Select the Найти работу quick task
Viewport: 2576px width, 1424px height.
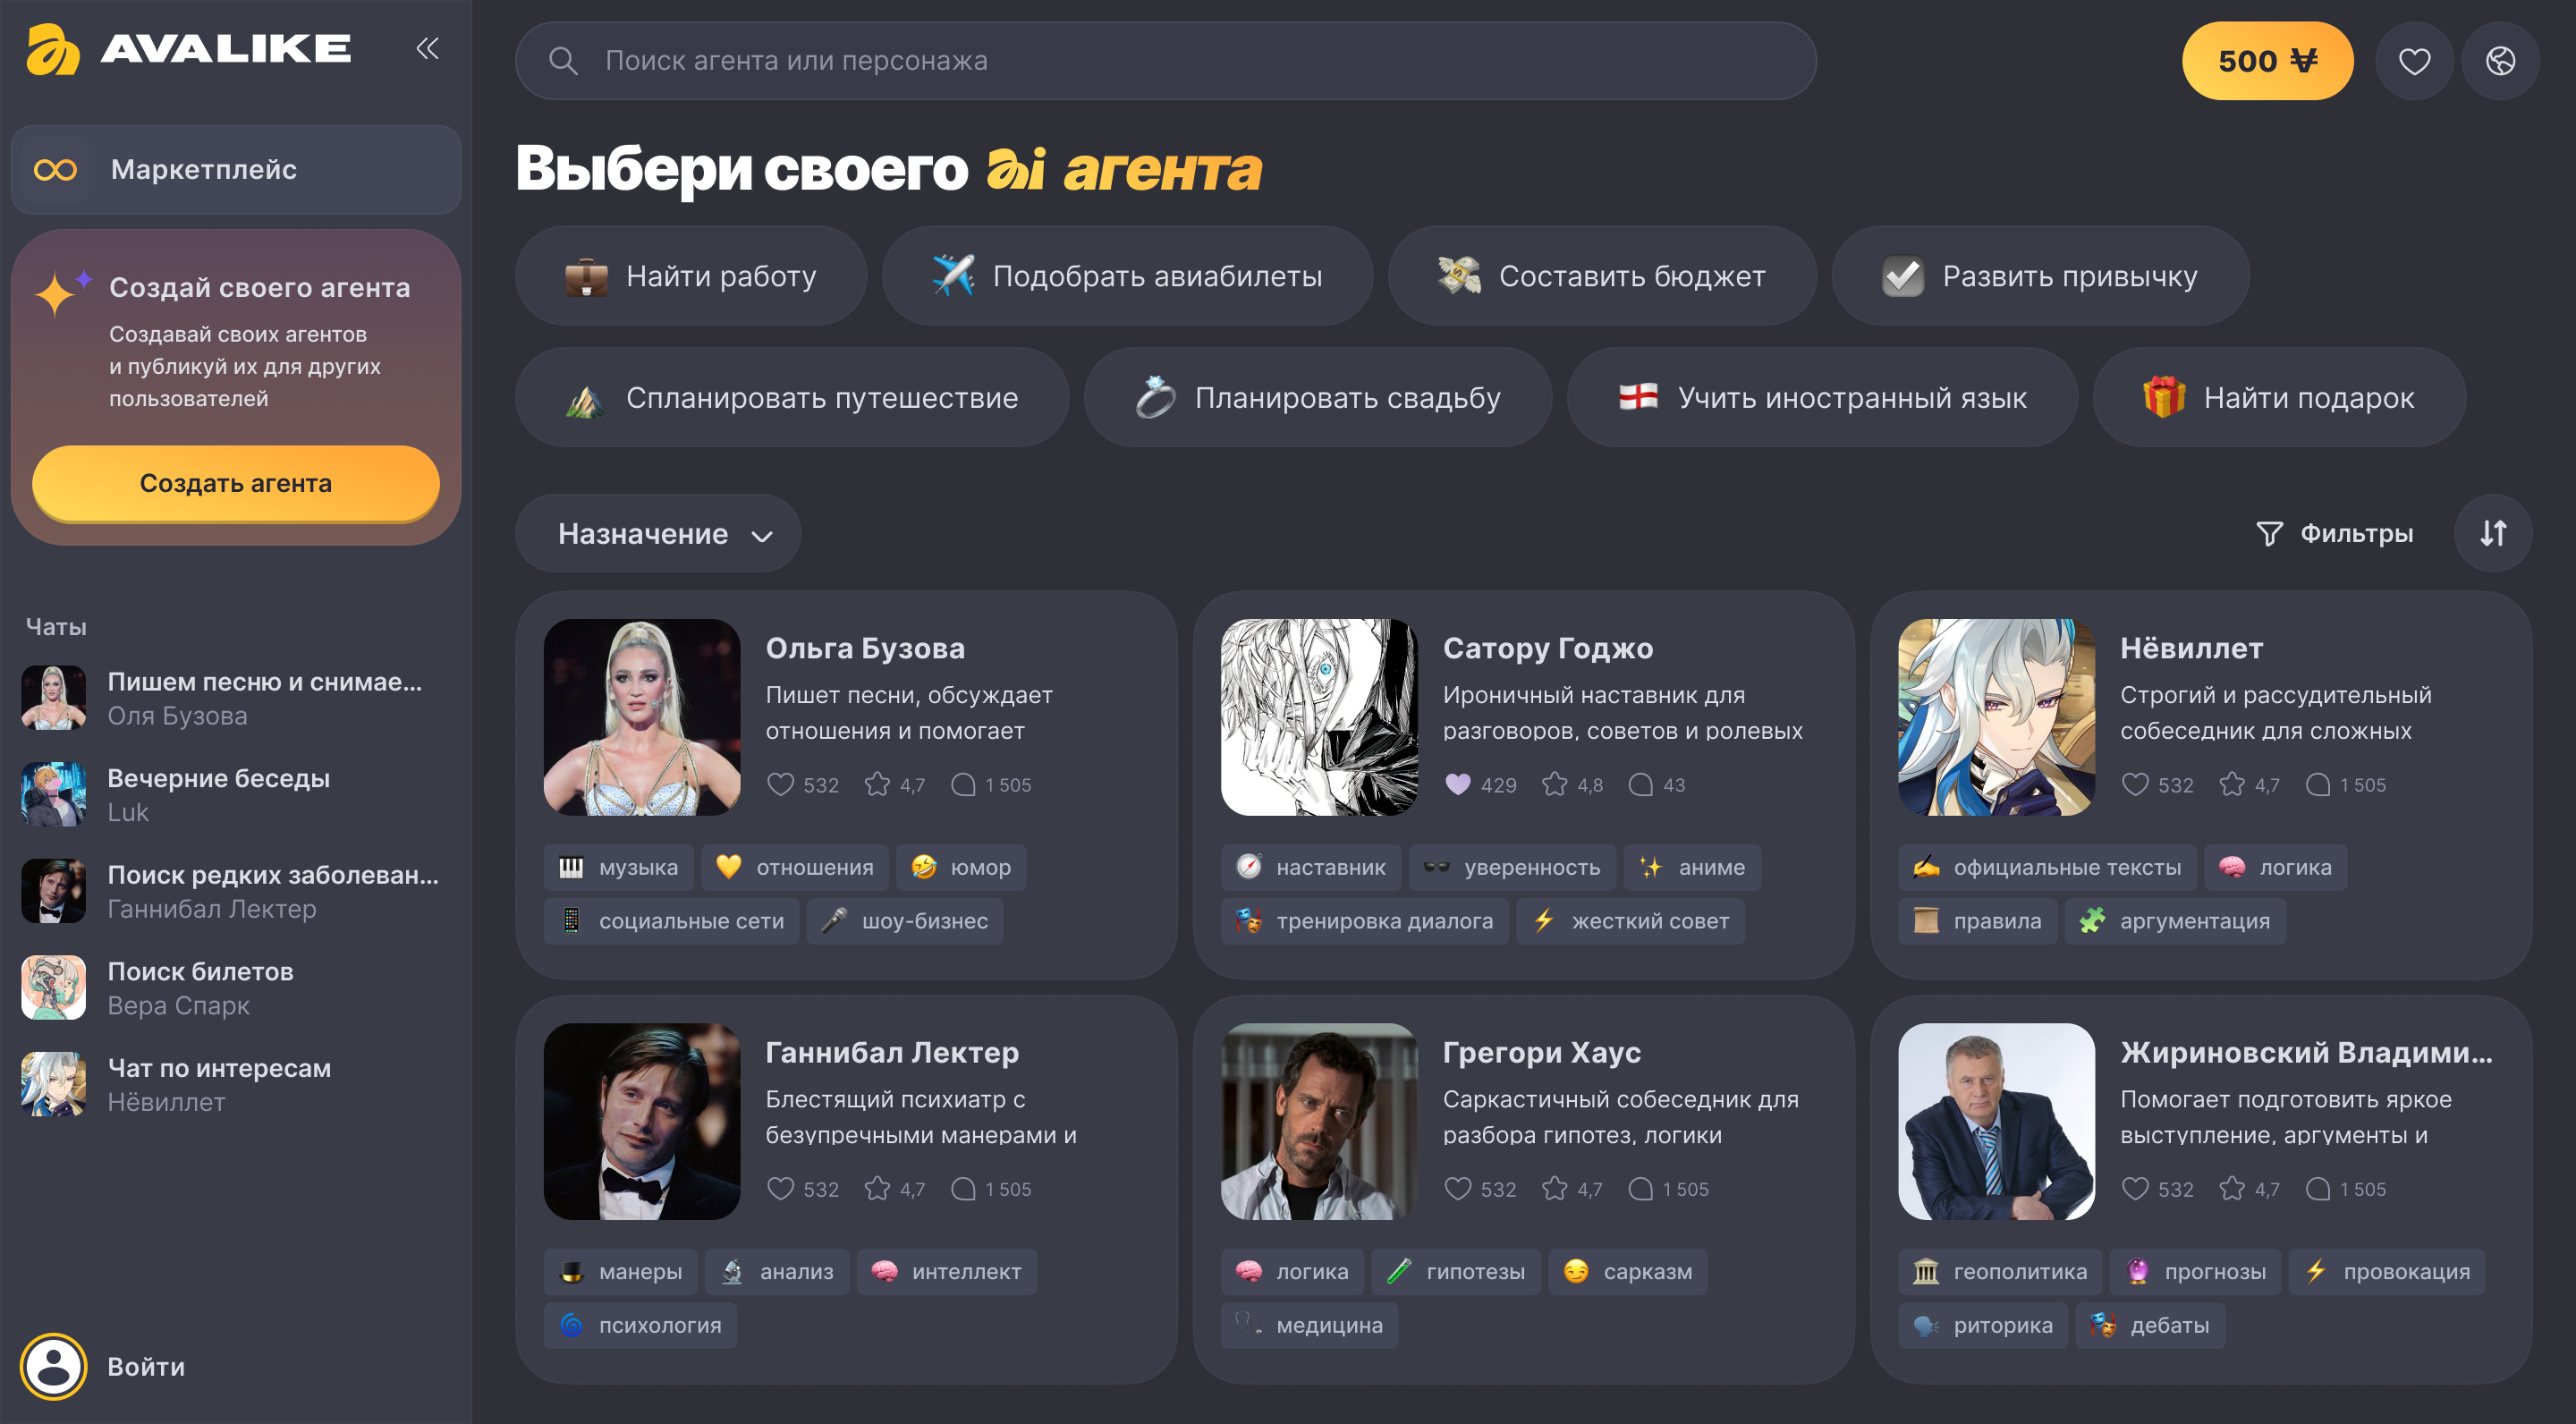click(x=691, y=276)
